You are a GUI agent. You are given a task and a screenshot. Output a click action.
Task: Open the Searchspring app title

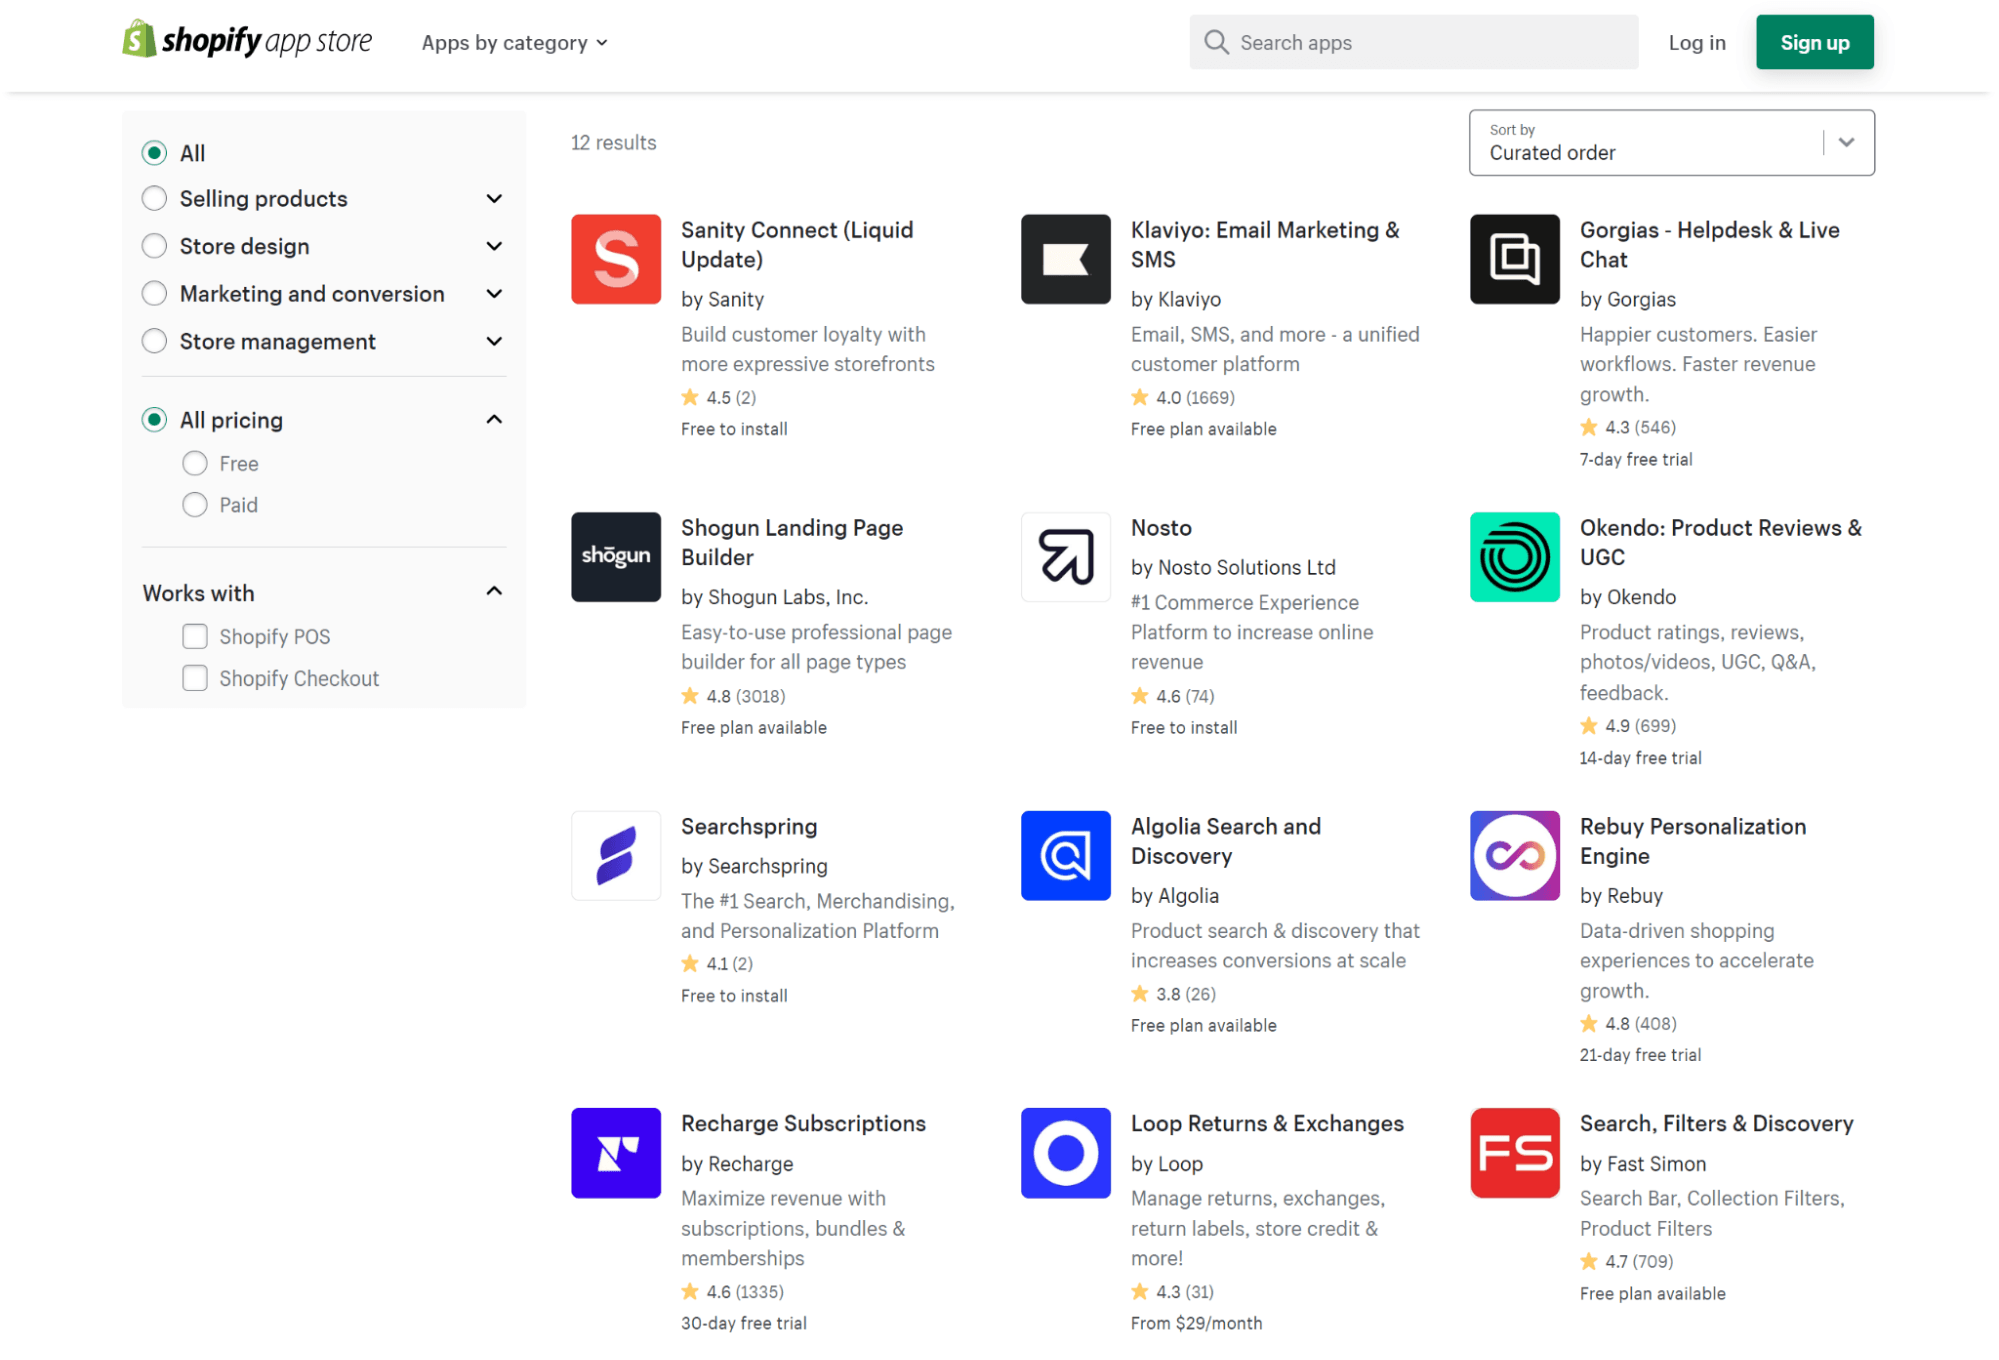coord(749,826)
